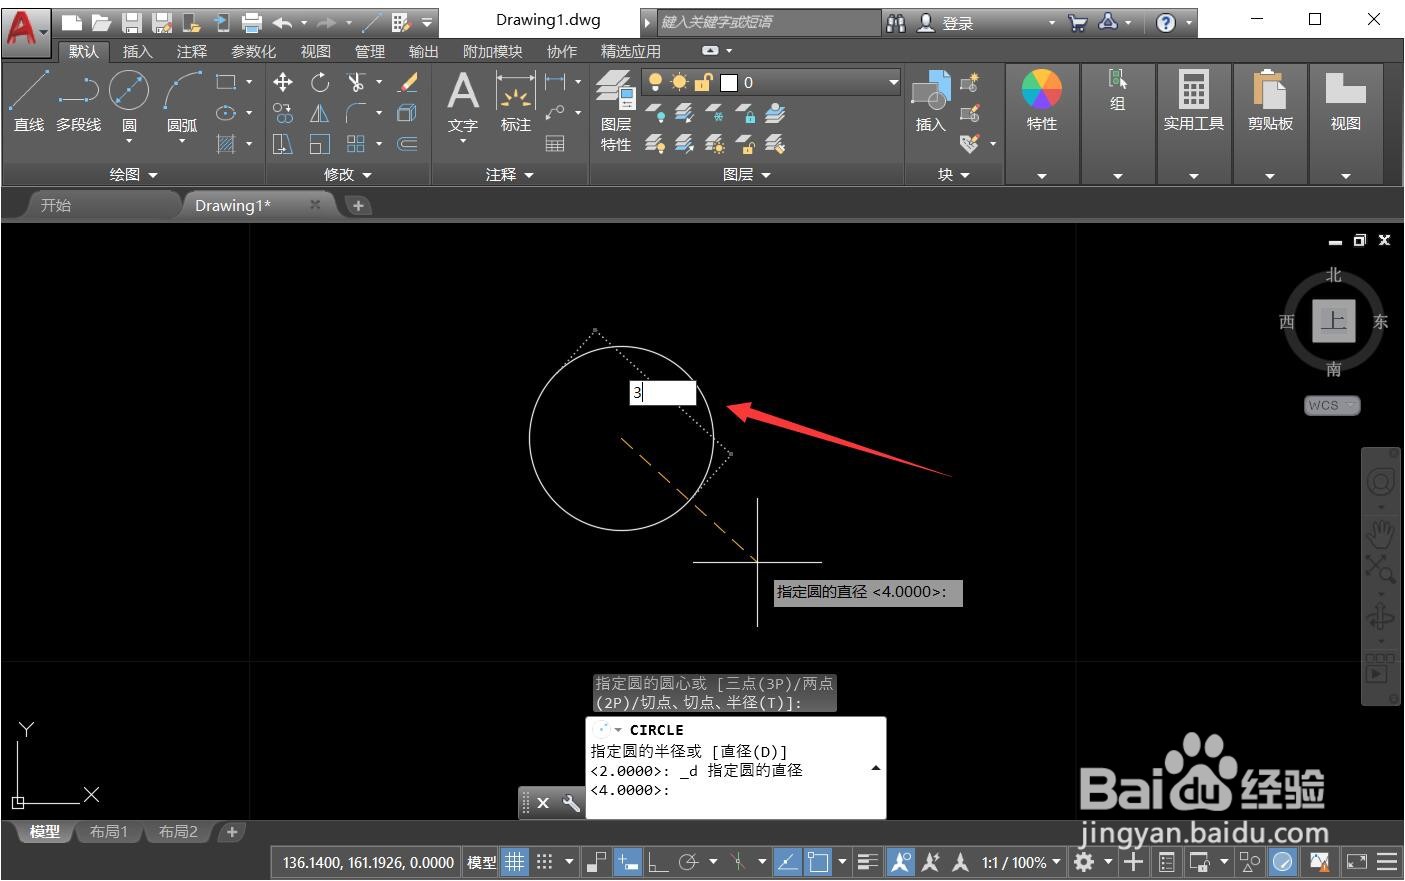Click the sign in (登录) button
The height and width of the screenshot is (881, 1405).
945,22
